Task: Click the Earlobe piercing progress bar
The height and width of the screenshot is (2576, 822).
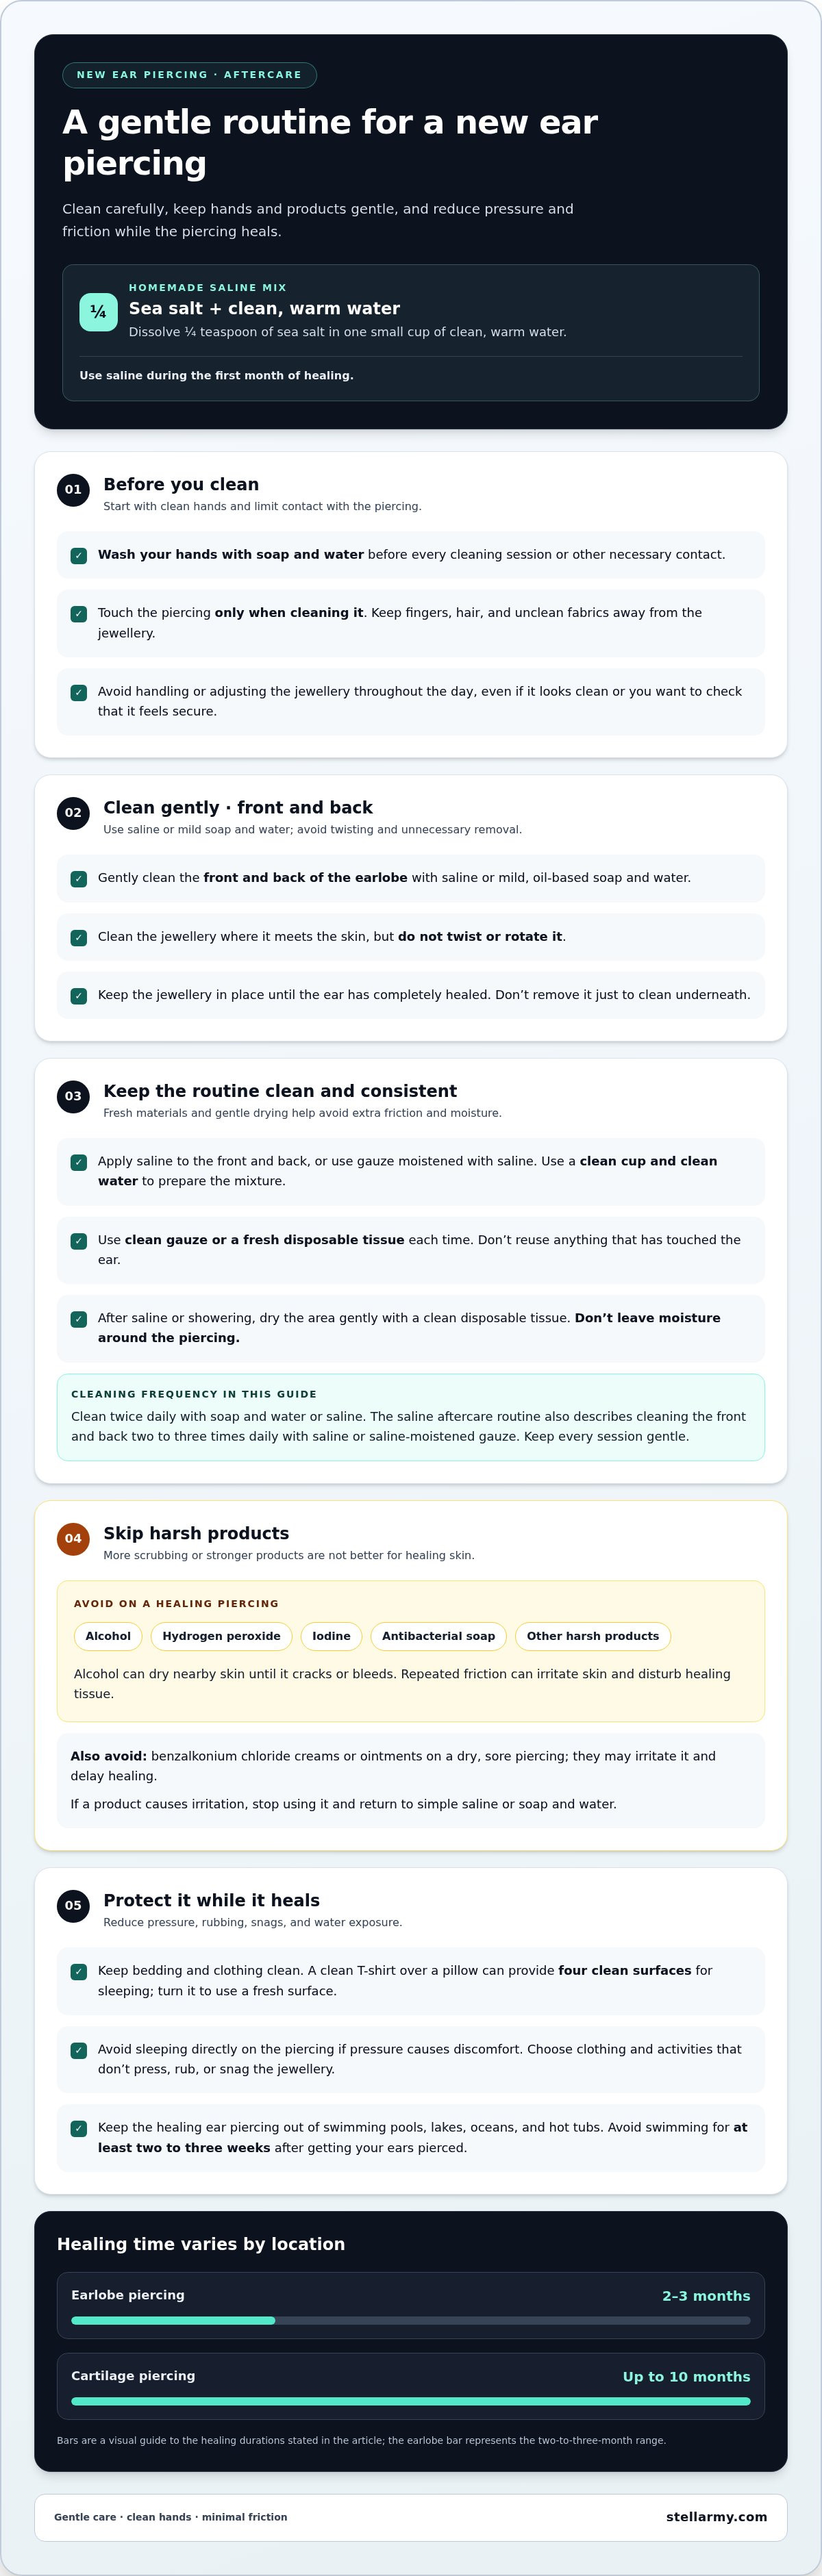Action: click(411, 2321)
